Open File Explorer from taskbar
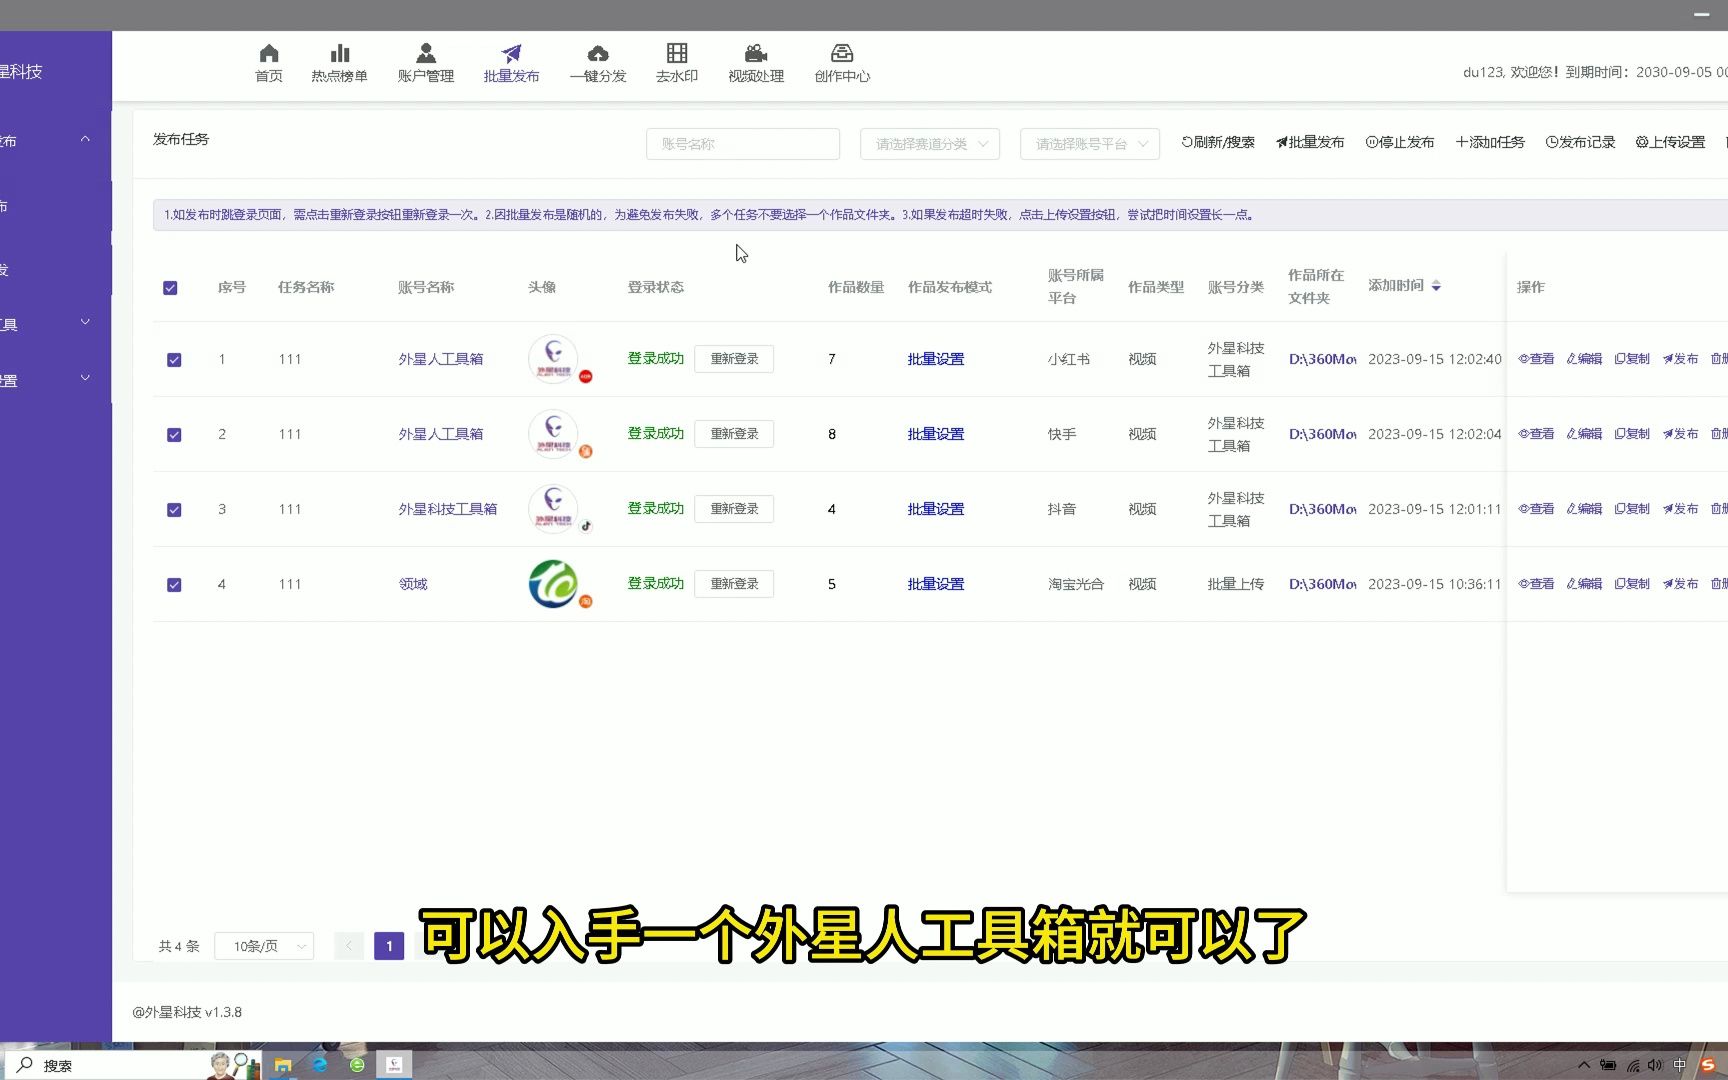1728x1080 pixels. [x=283, y=1065]
